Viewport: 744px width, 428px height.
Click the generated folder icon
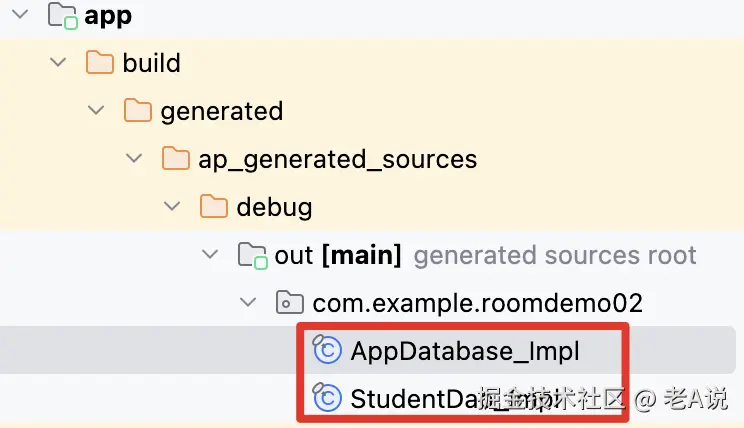pyautogui.click(x=138, y=111)
